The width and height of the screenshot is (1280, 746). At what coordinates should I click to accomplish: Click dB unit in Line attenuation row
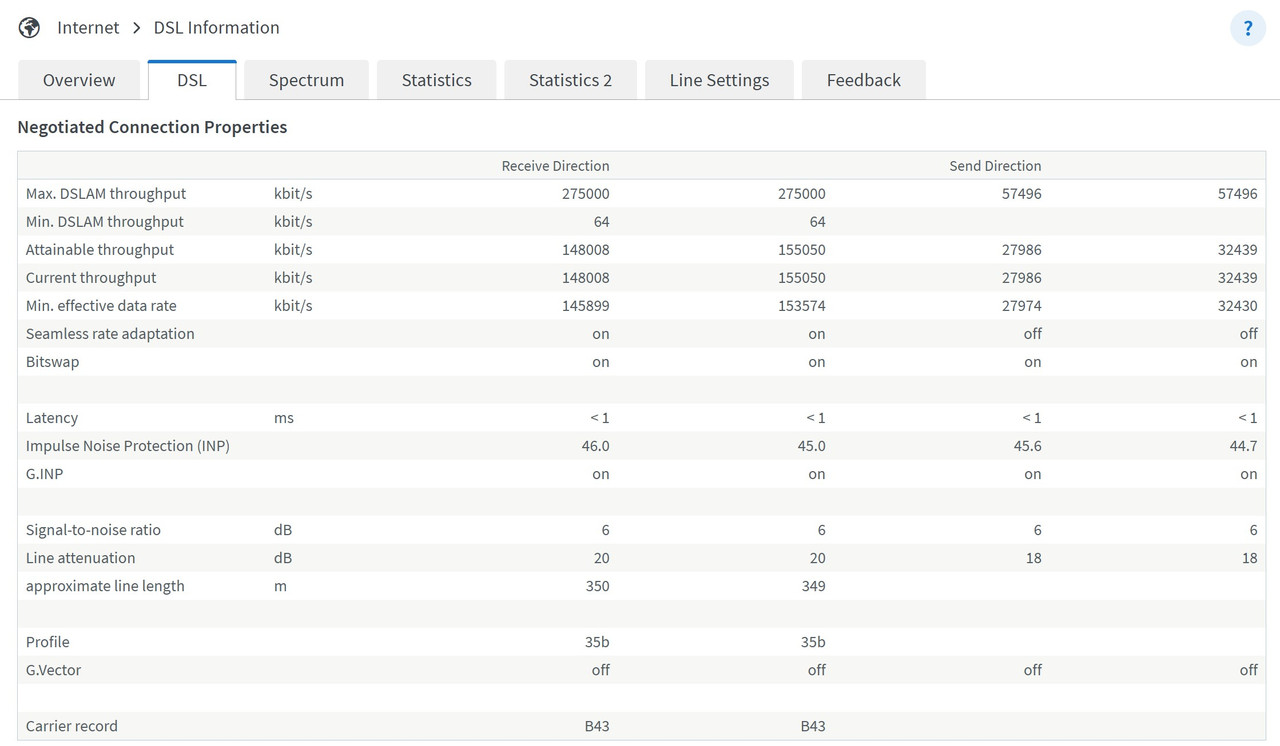tap(283, 558)
